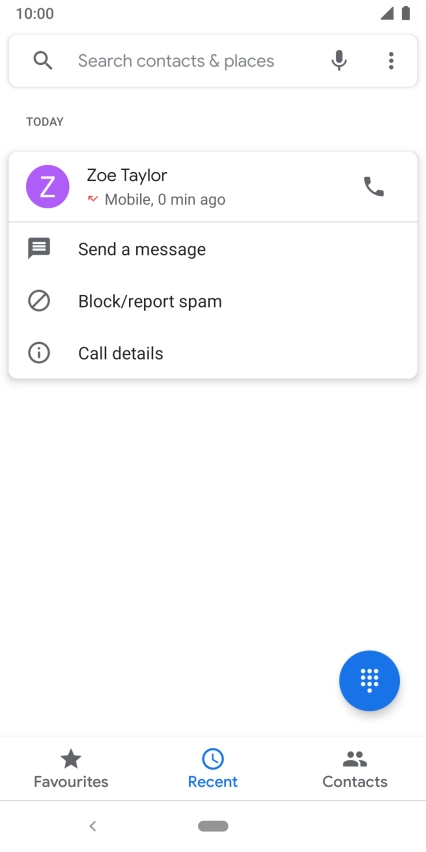The image size is (426, 852).
Task: Switch to the Favourites tab
Action: click(71, 768)
